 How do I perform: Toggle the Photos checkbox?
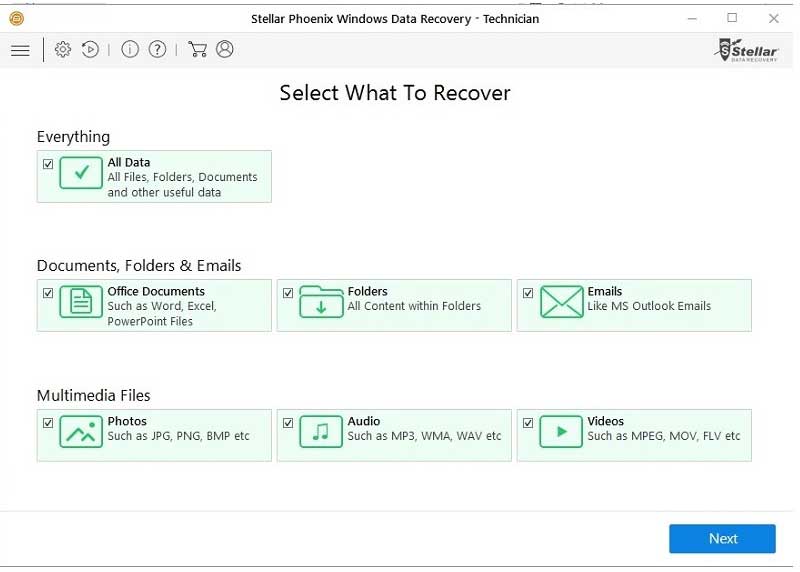(x=48, y=423)
